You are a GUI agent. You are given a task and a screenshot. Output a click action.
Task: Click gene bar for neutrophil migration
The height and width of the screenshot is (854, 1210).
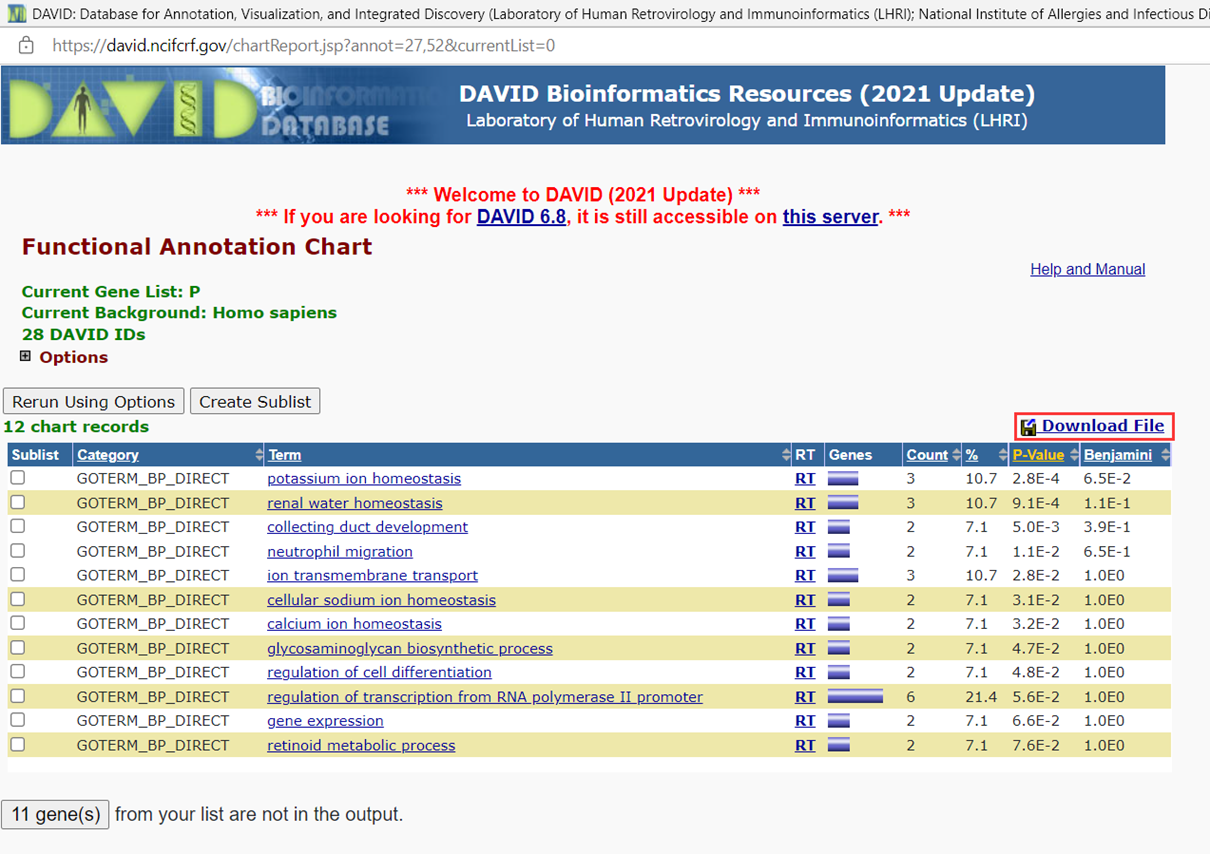[x=838, y=552]
